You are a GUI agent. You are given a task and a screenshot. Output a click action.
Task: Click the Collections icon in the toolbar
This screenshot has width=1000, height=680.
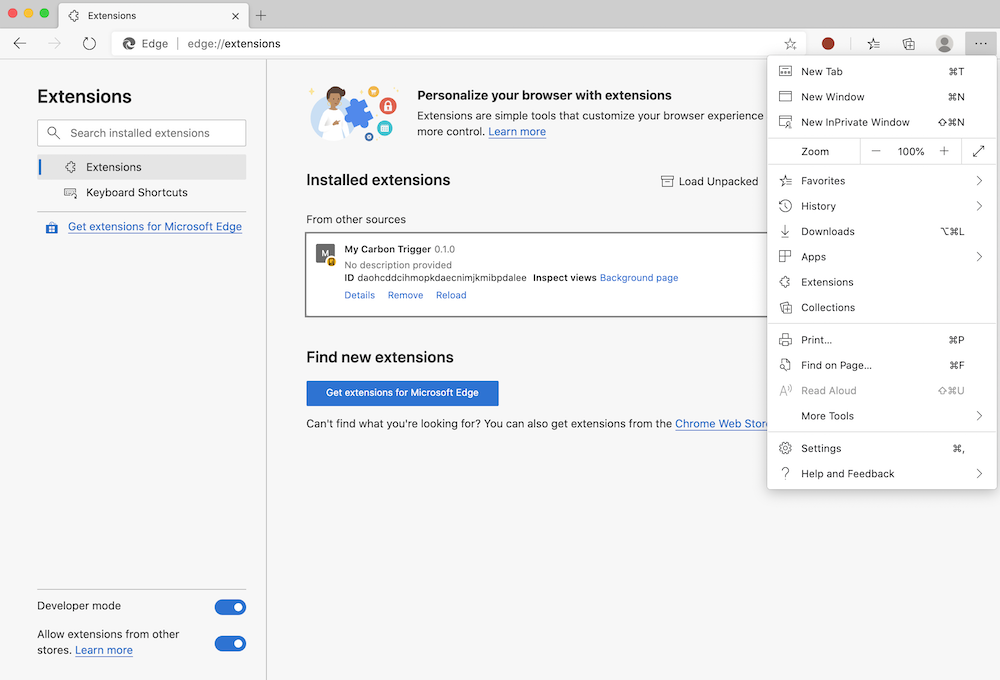(x=908, y=43)
